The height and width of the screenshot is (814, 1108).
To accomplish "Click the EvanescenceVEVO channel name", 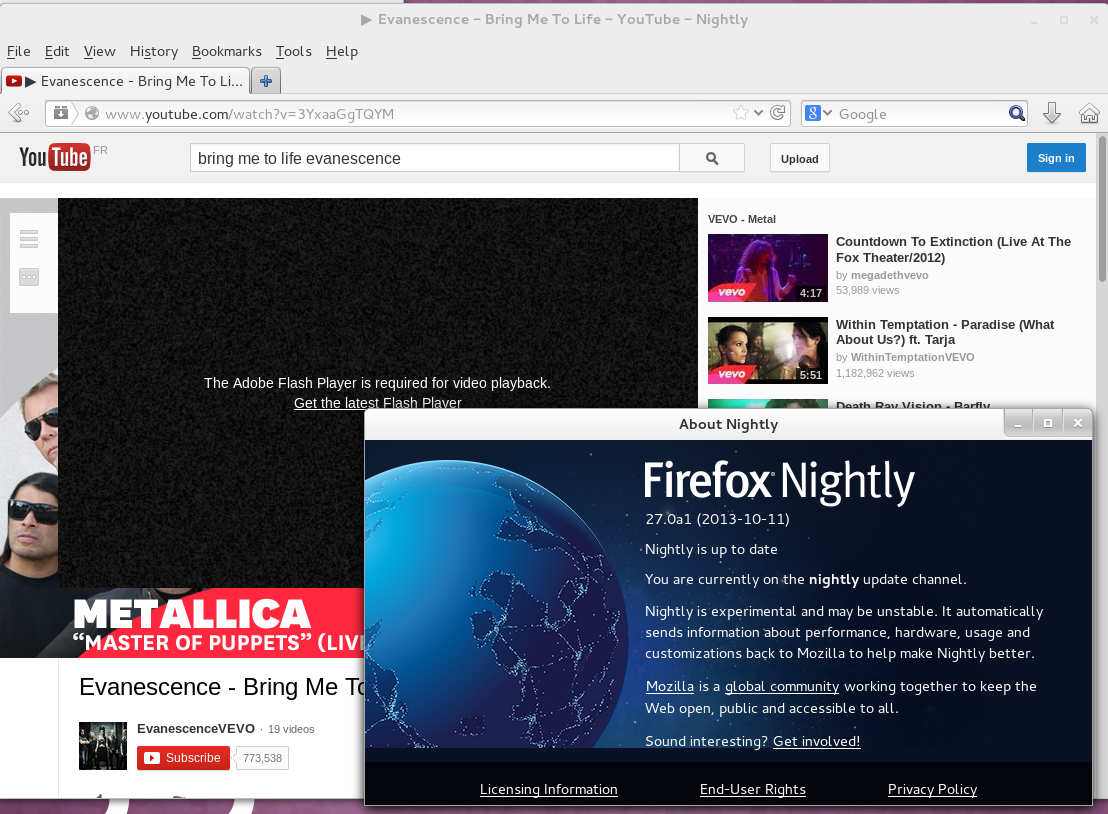I will coord(196,729).
